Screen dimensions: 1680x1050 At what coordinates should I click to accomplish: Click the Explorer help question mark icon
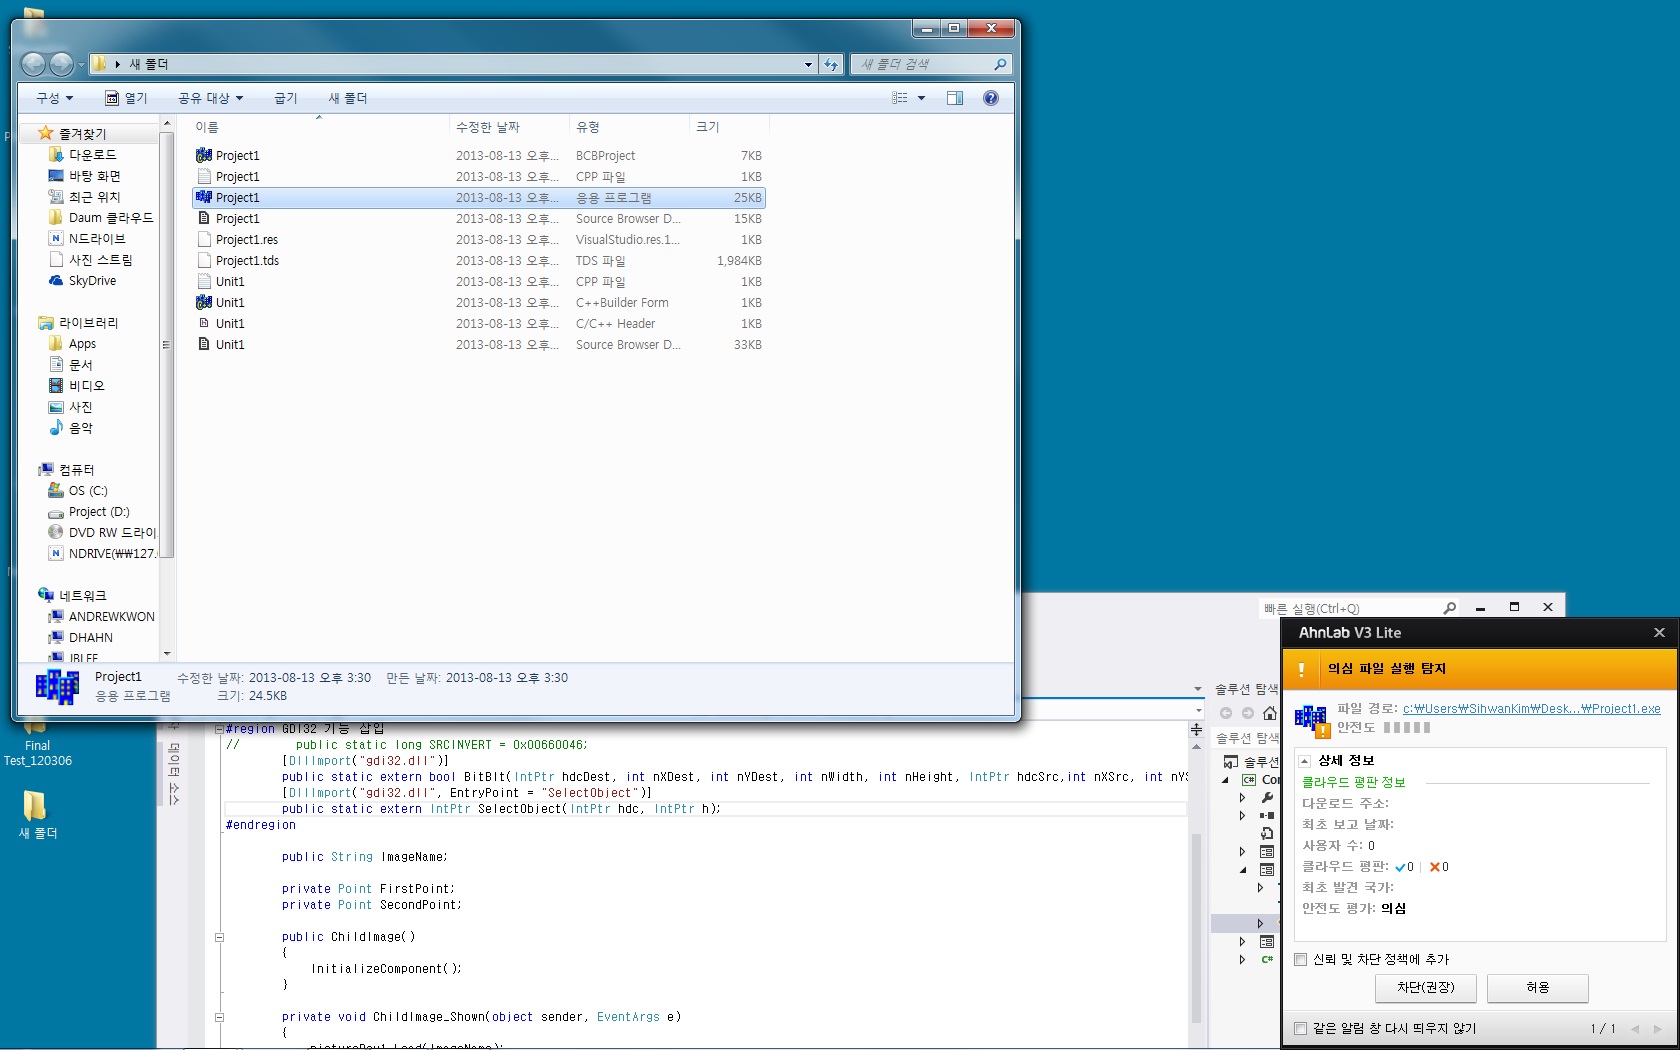point(991,98)
